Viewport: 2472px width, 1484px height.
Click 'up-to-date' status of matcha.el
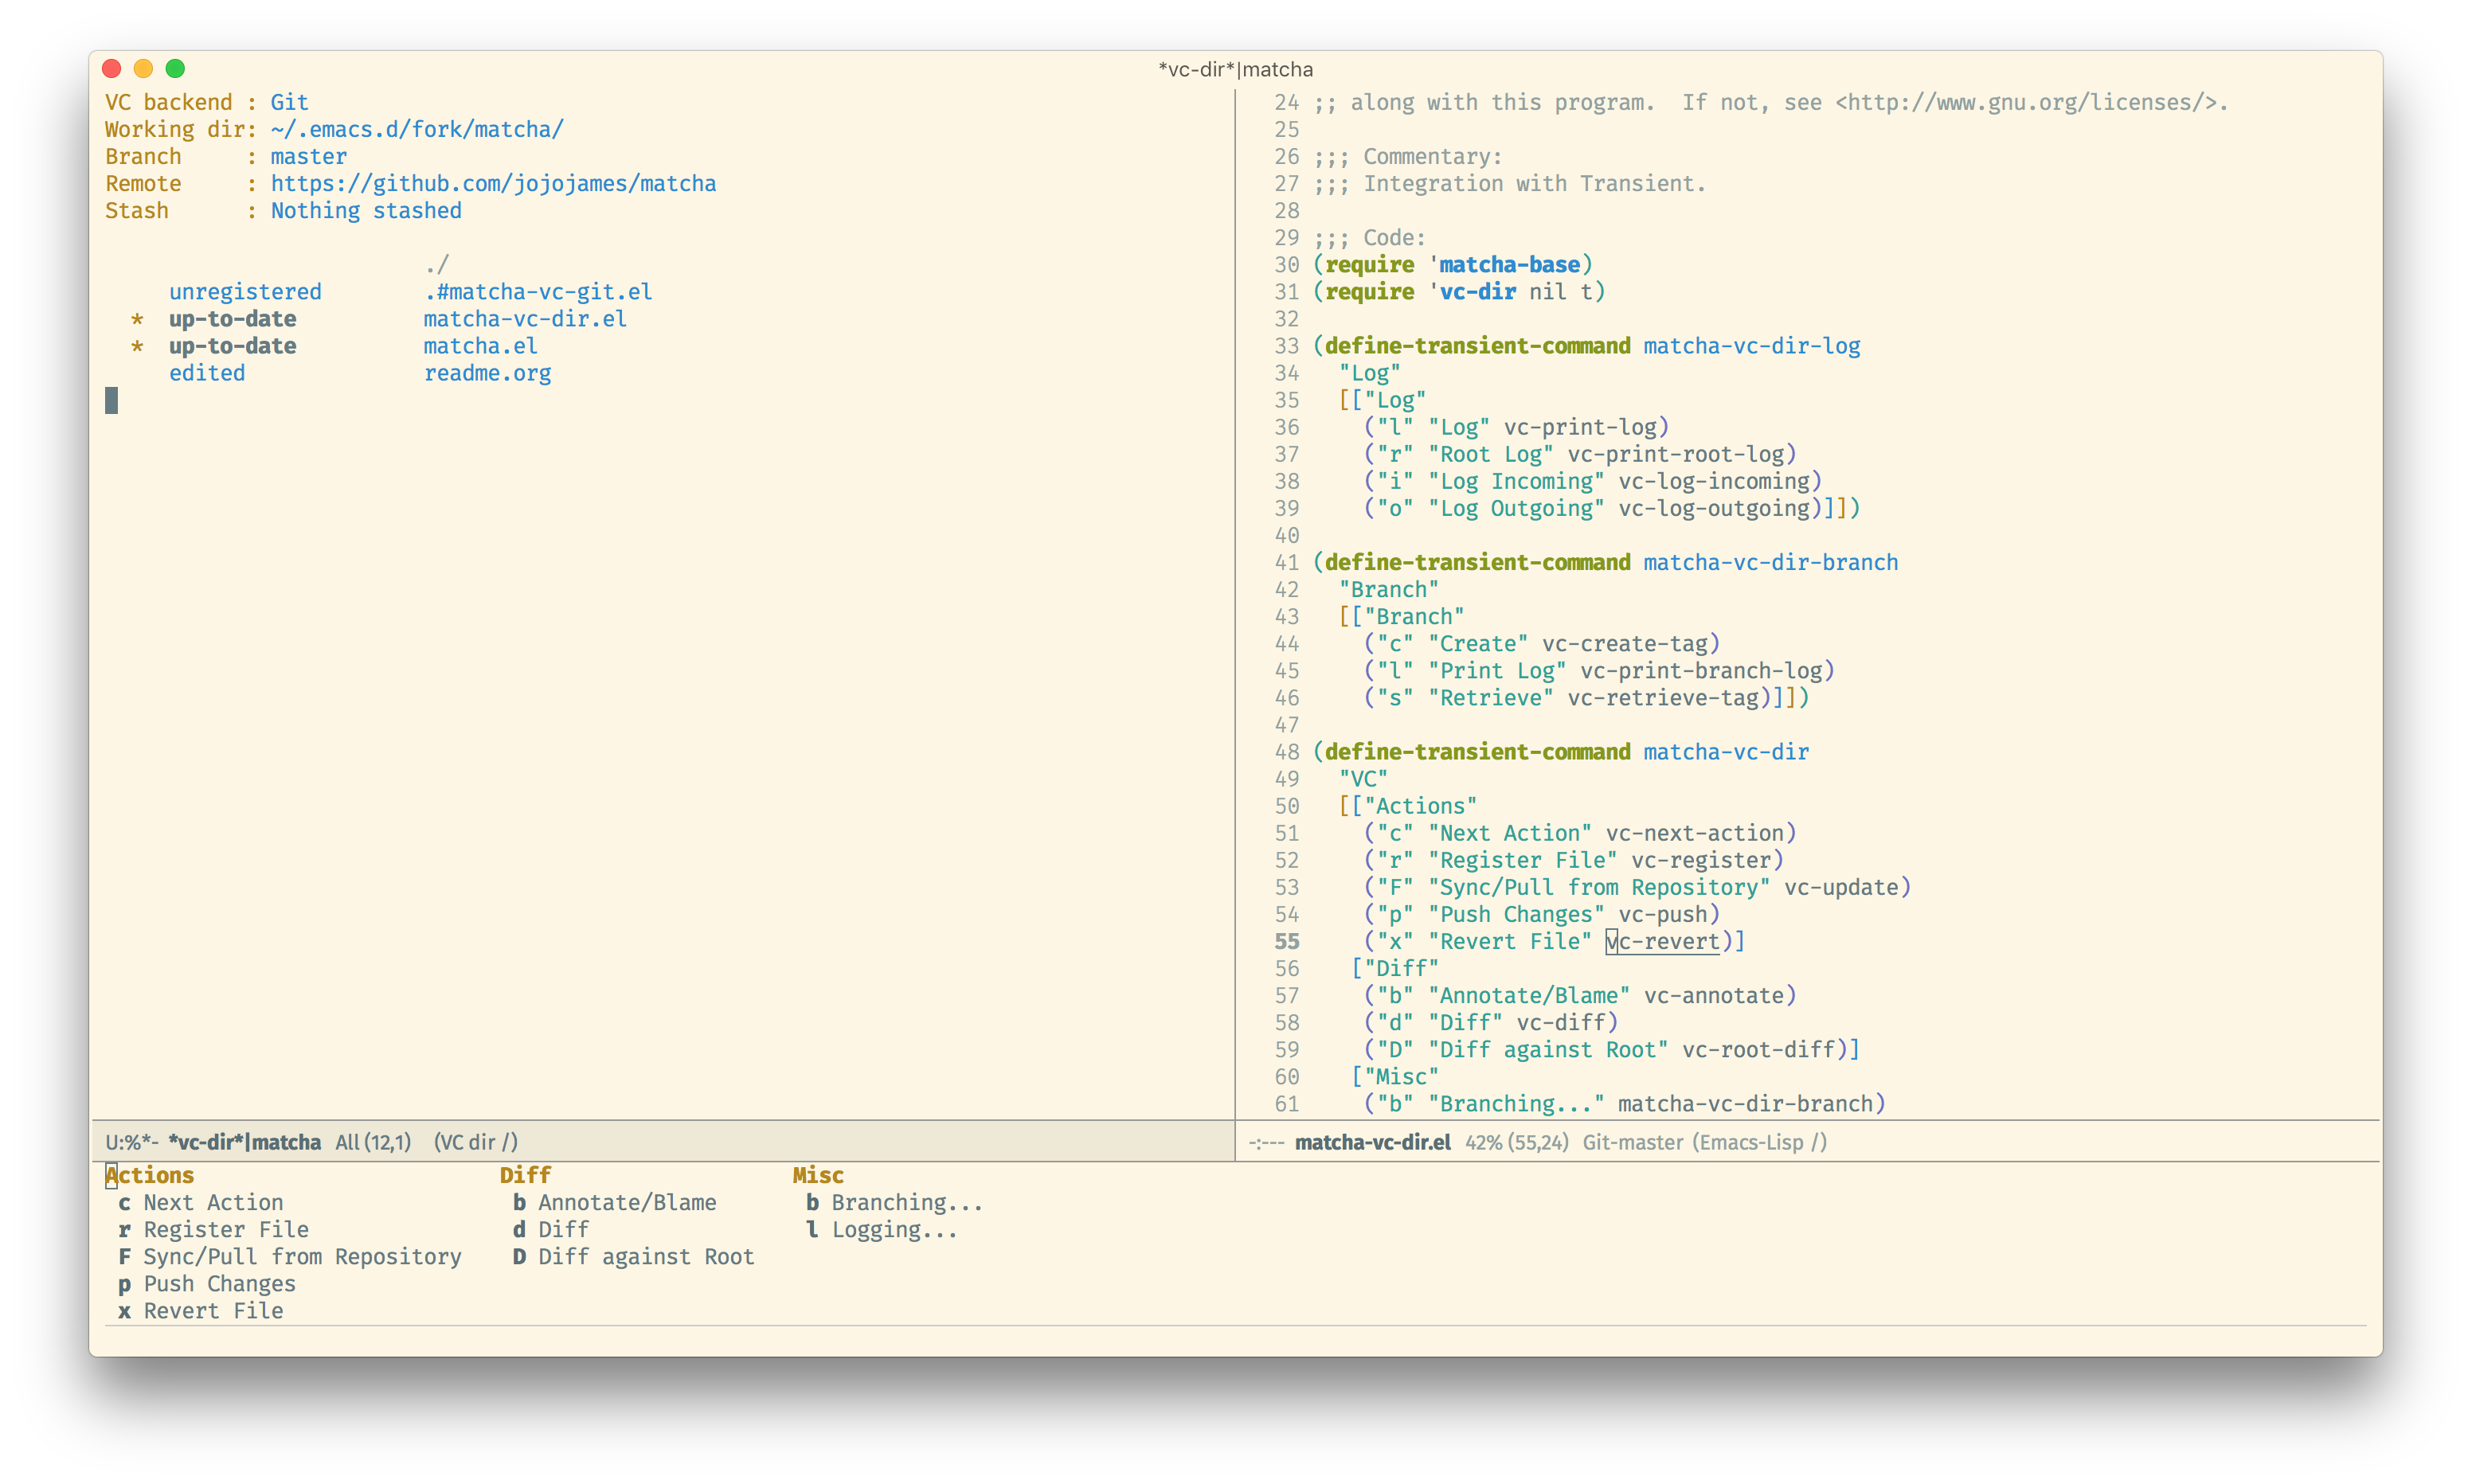232,346
